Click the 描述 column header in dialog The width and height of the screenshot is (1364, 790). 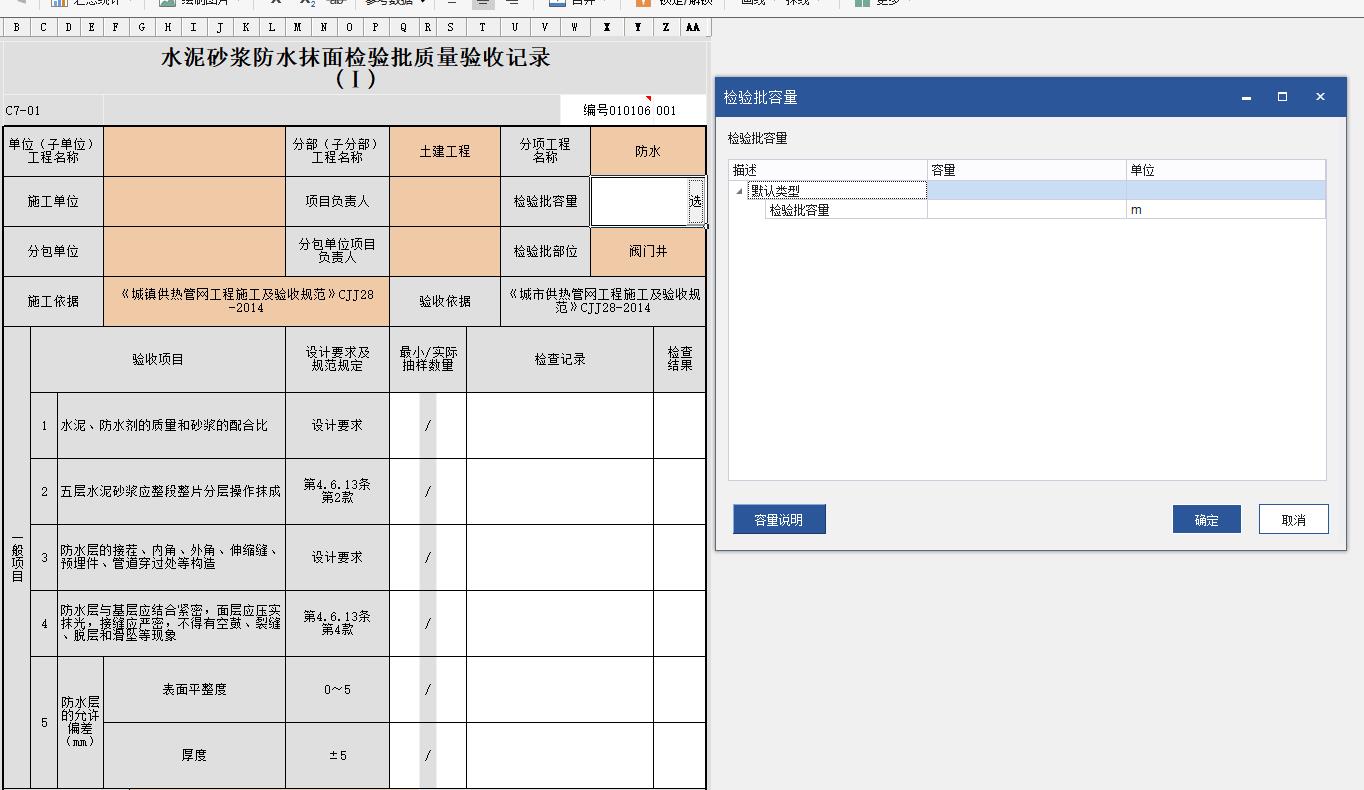(x=828, y=170)
